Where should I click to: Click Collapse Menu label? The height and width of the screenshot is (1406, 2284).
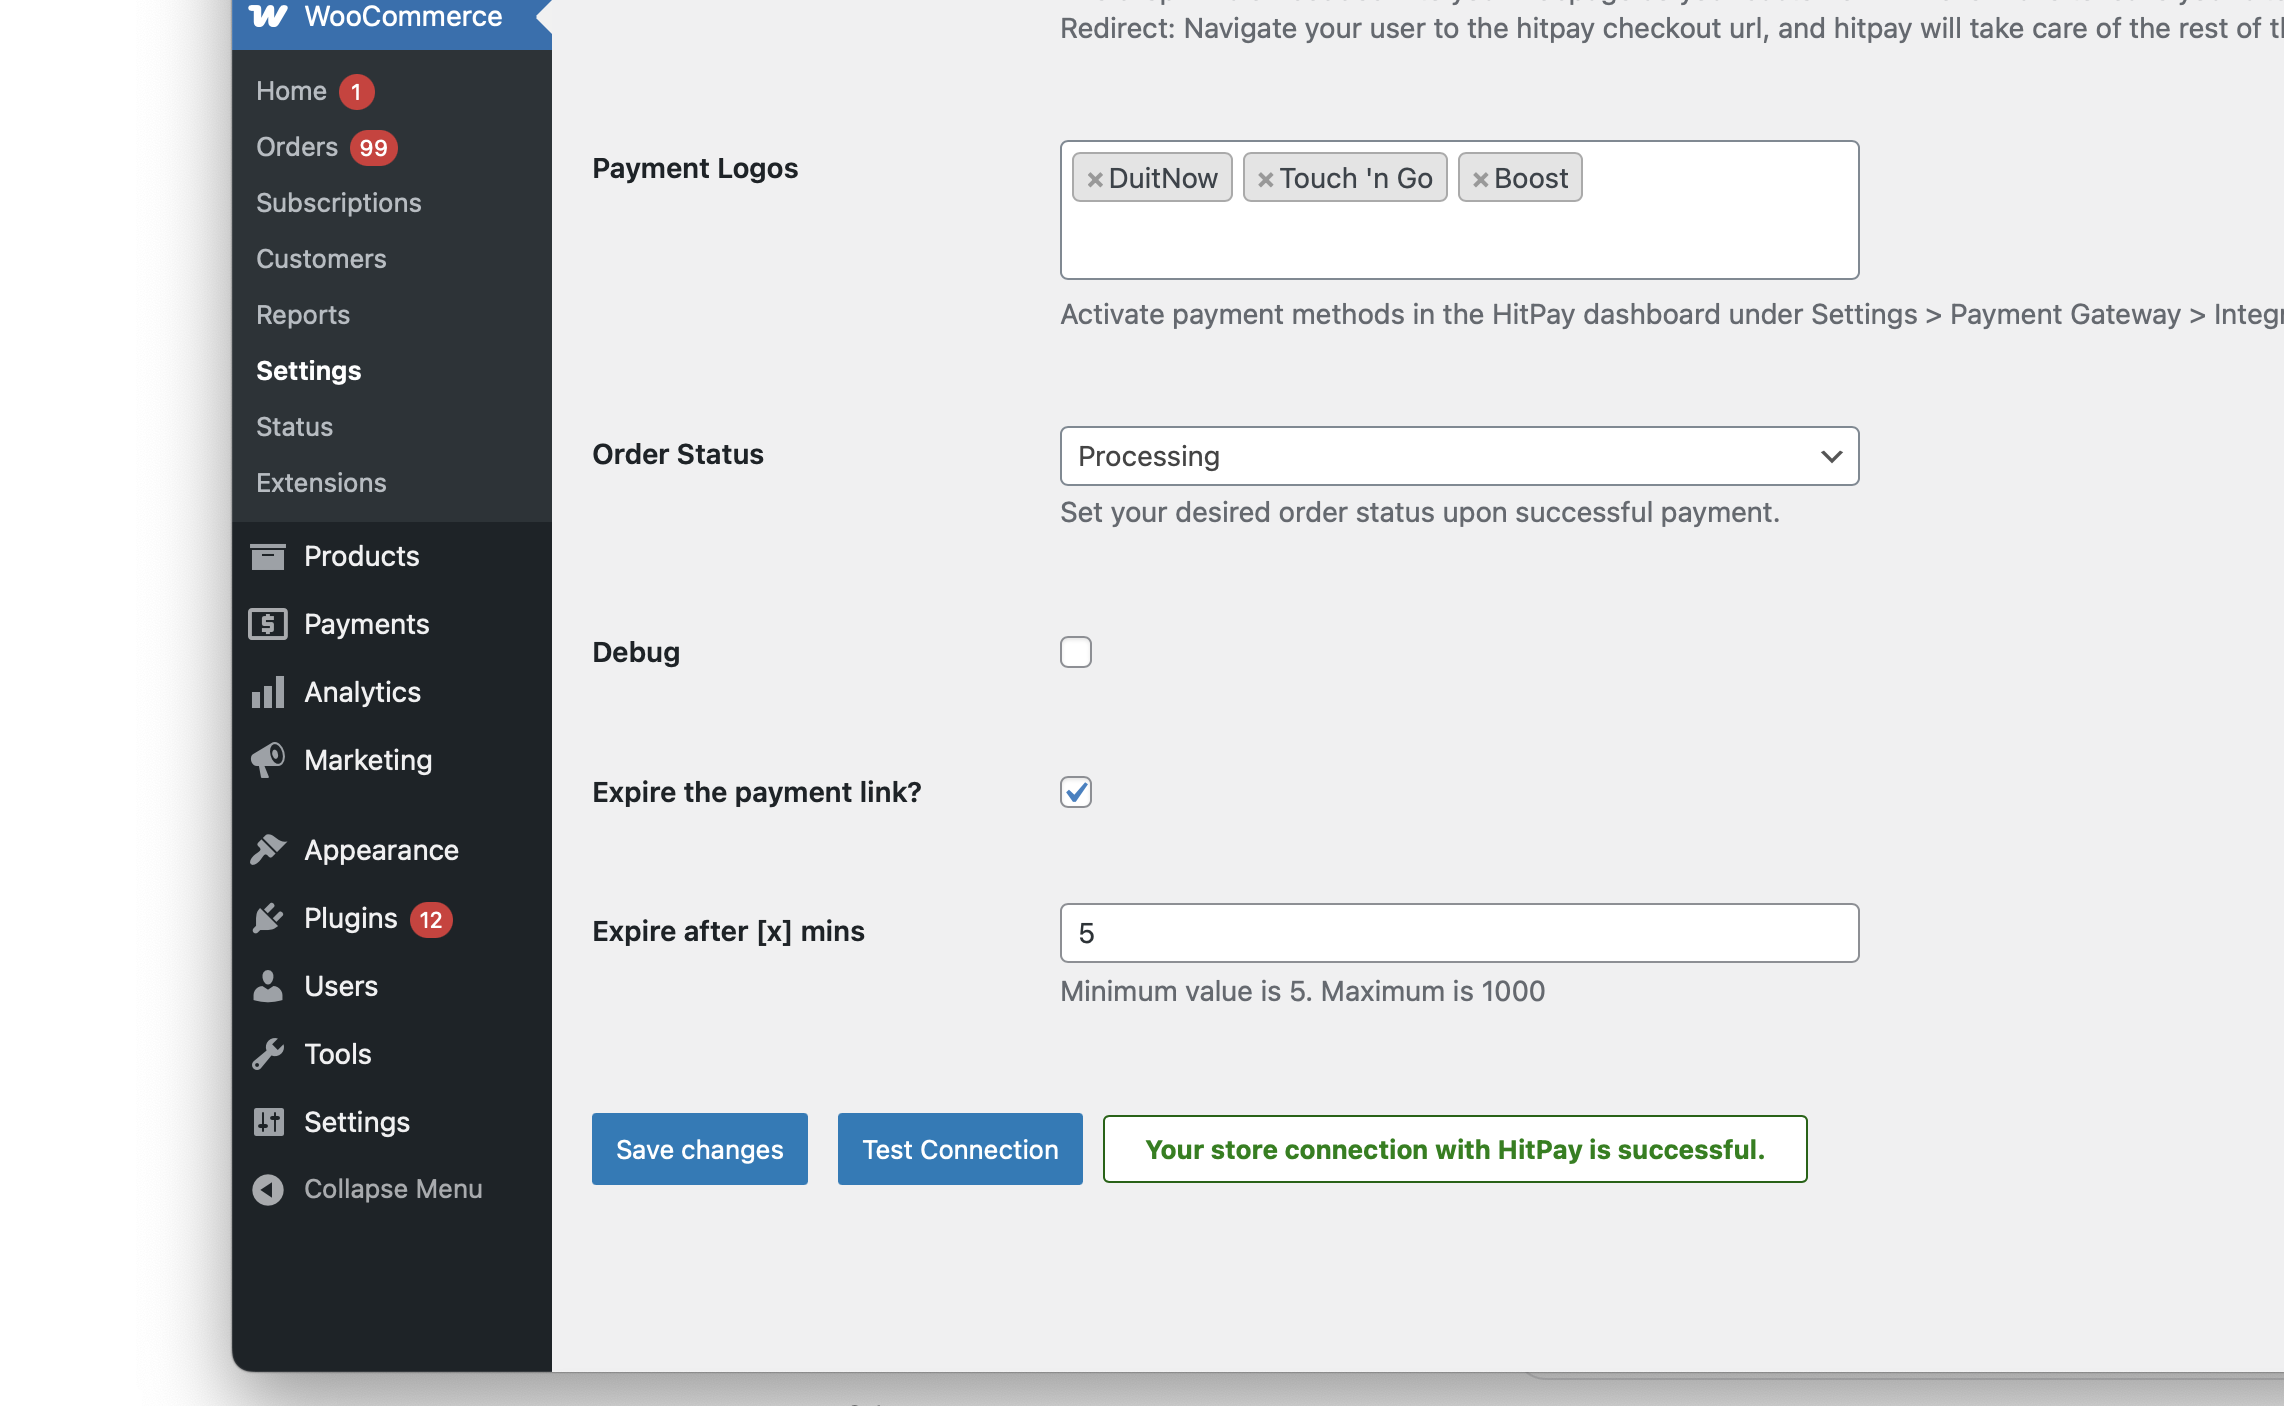coord(393,1189)
